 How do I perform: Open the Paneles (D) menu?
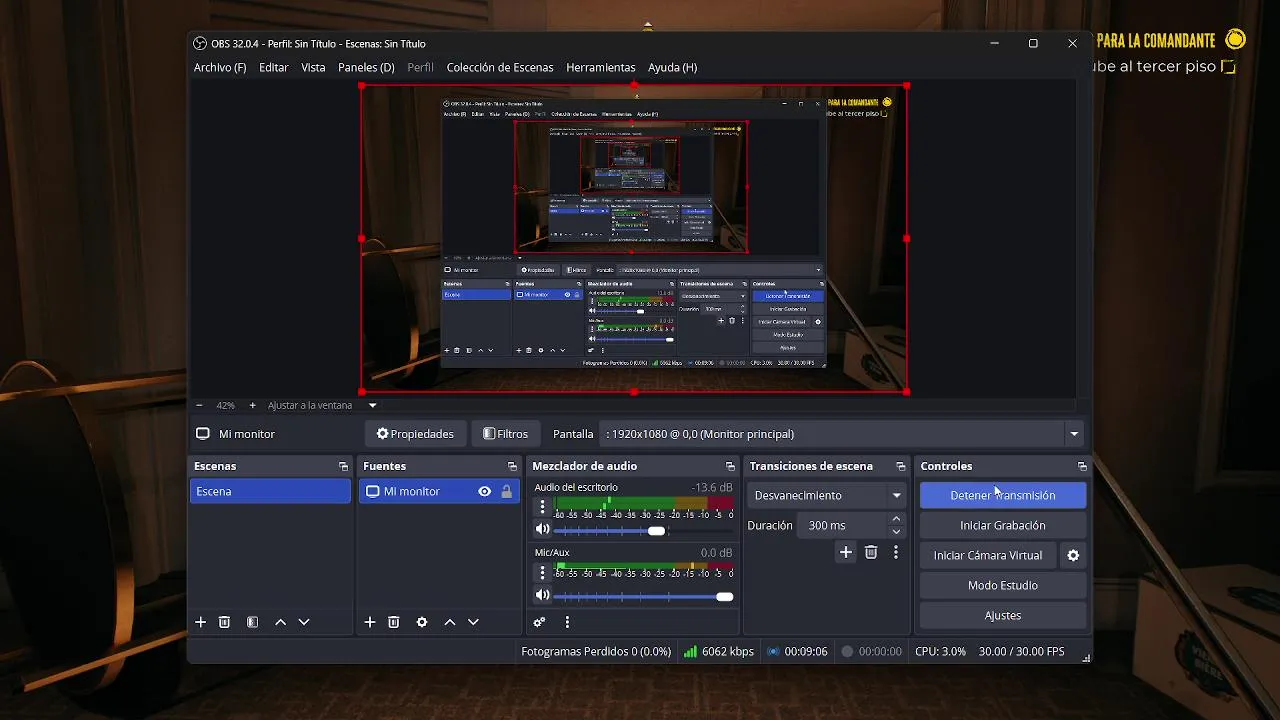[366, 67]
